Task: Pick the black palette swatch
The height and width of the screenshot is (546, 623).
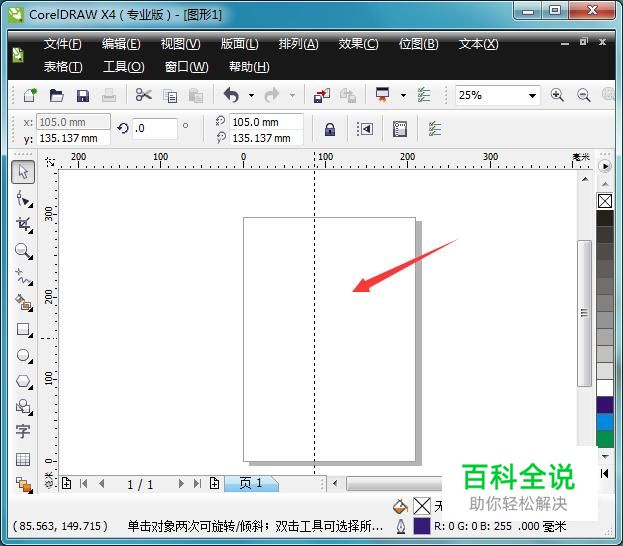Action: [605, 218]
